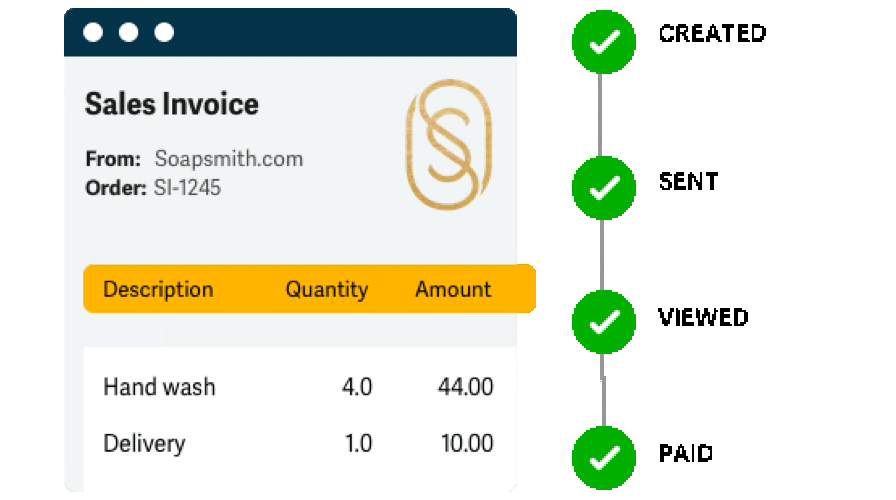Click the green SENT checkmark icon

tap(604, 187)
